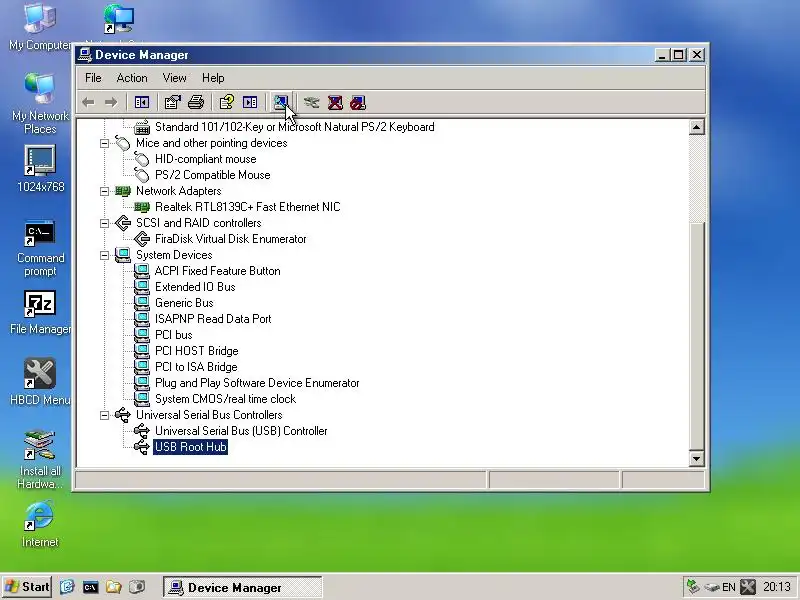
Task: Click the vertical scrollbar thumb
Action: click(696, 335)
